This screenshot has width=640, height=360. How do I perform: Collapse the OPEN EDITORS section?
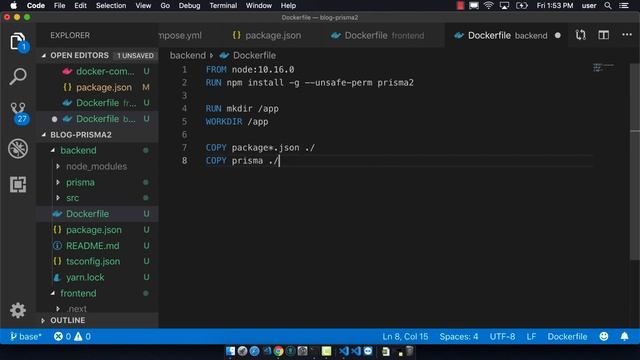click(x=44, y=55)
